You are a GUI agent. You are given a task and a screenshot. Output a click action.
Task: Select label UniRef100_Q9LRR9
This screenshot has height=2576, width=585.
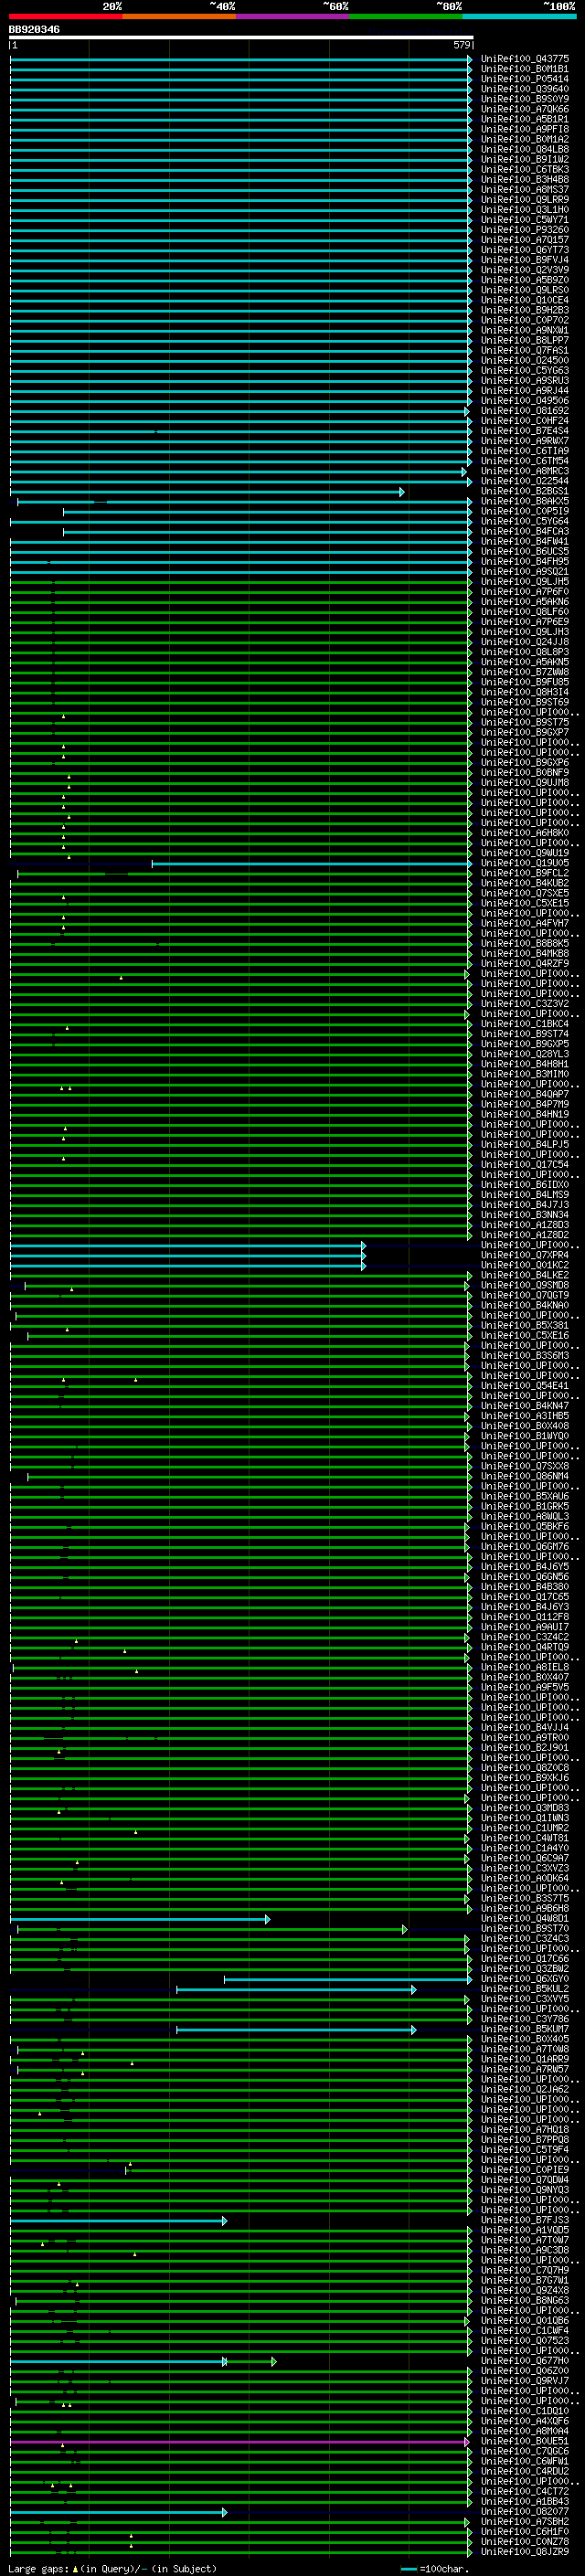(525, 200)
